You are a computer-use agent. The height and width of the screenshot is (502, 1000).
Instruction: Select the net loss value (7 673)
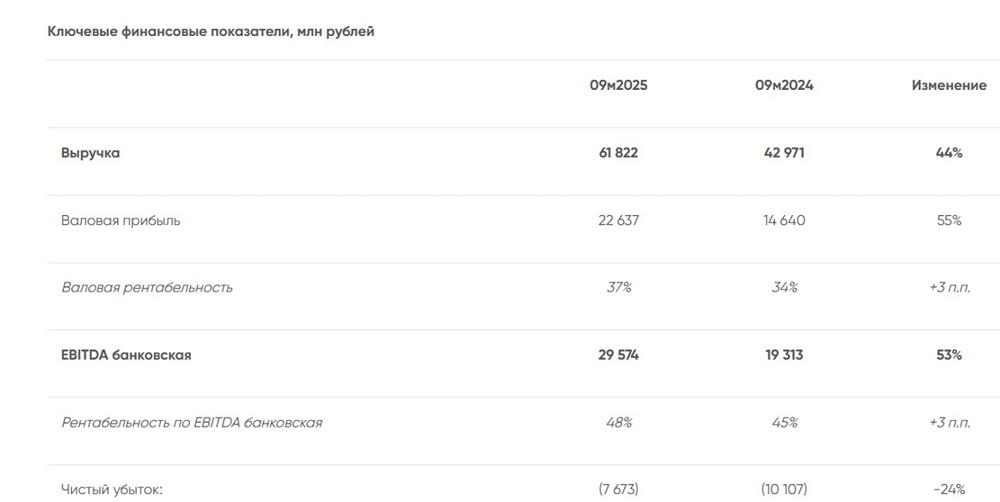click(x=618, y=489)
